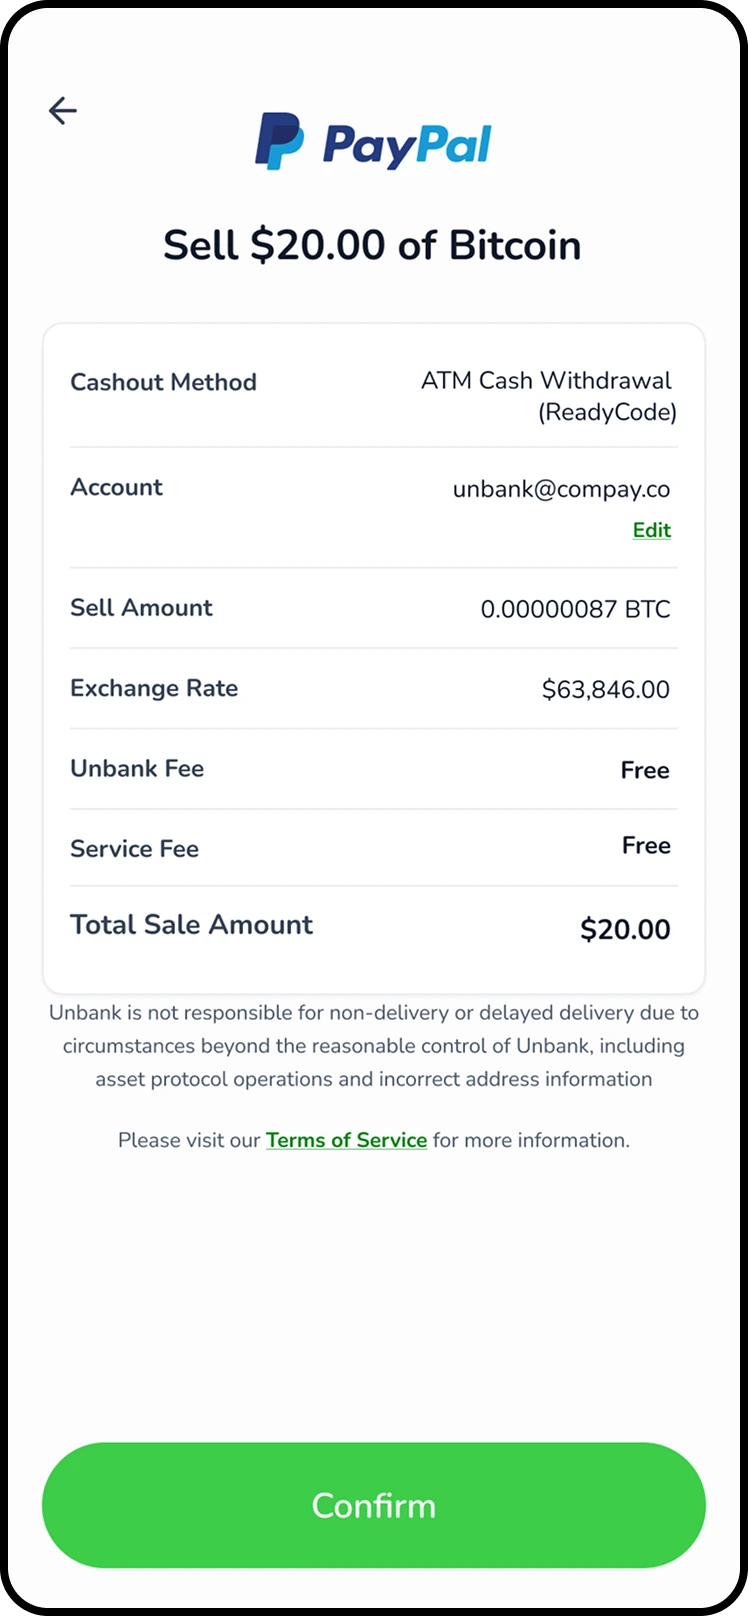Edit the PayPal account email

[651, 530]
